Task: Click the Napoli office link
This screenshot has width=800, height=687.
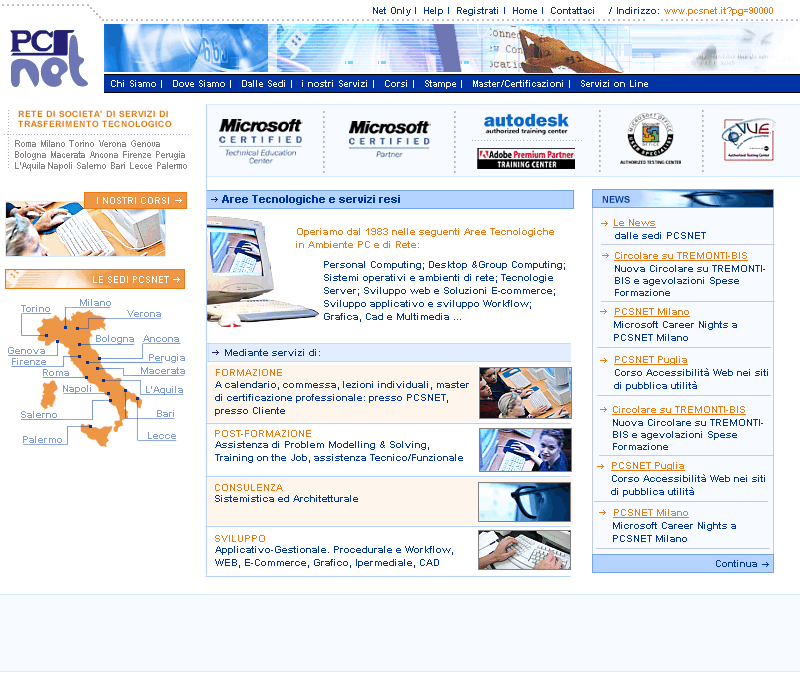Action: coord(77,389)
